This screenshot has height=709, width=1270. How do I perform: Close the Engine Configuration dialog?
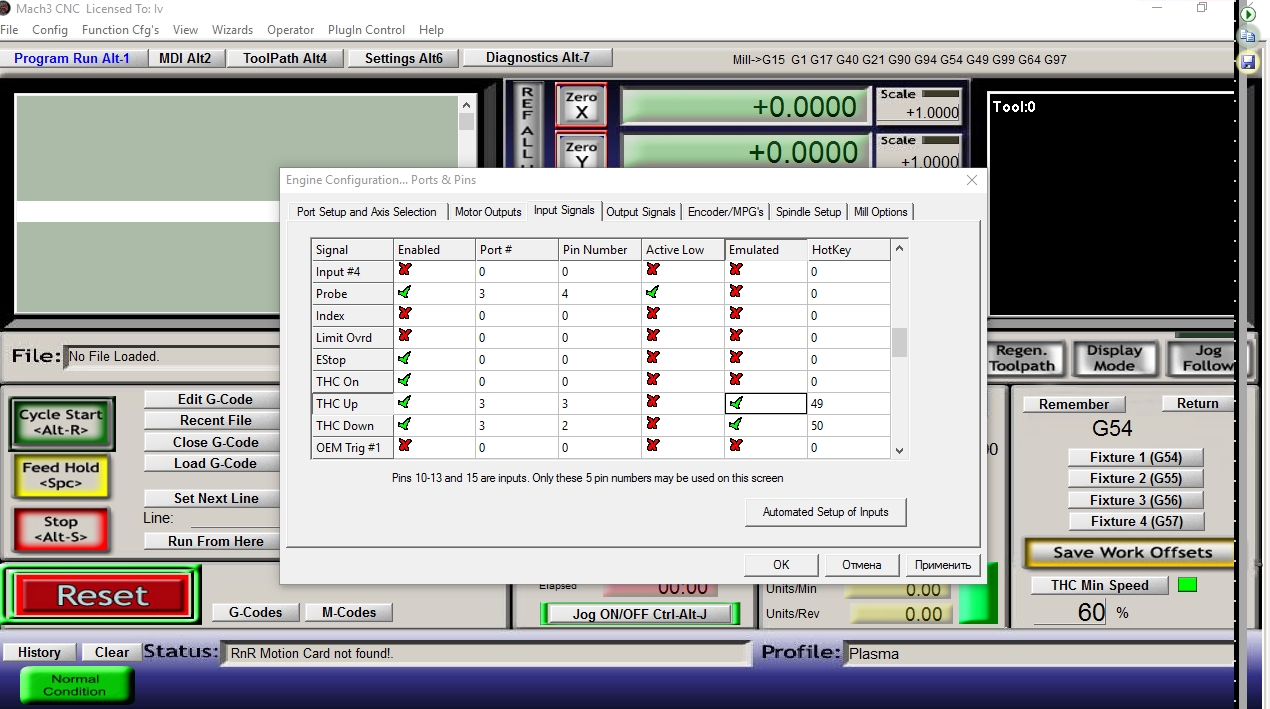[971, 180]
